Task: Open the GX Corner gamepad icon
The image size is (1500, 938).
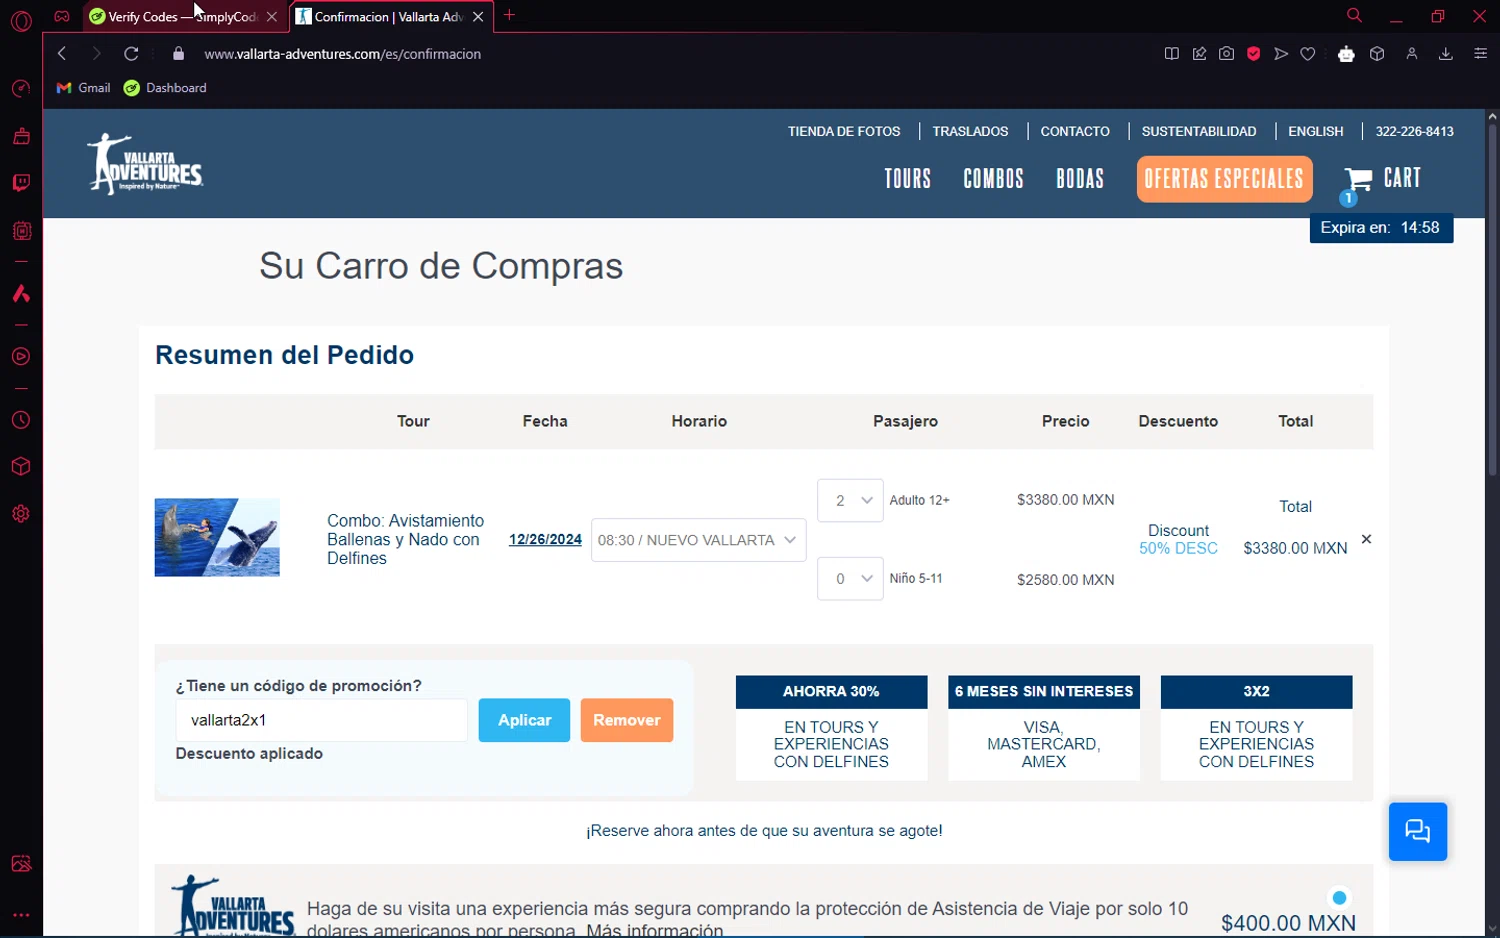Action: pyautogui.click(x=62, y=16)
